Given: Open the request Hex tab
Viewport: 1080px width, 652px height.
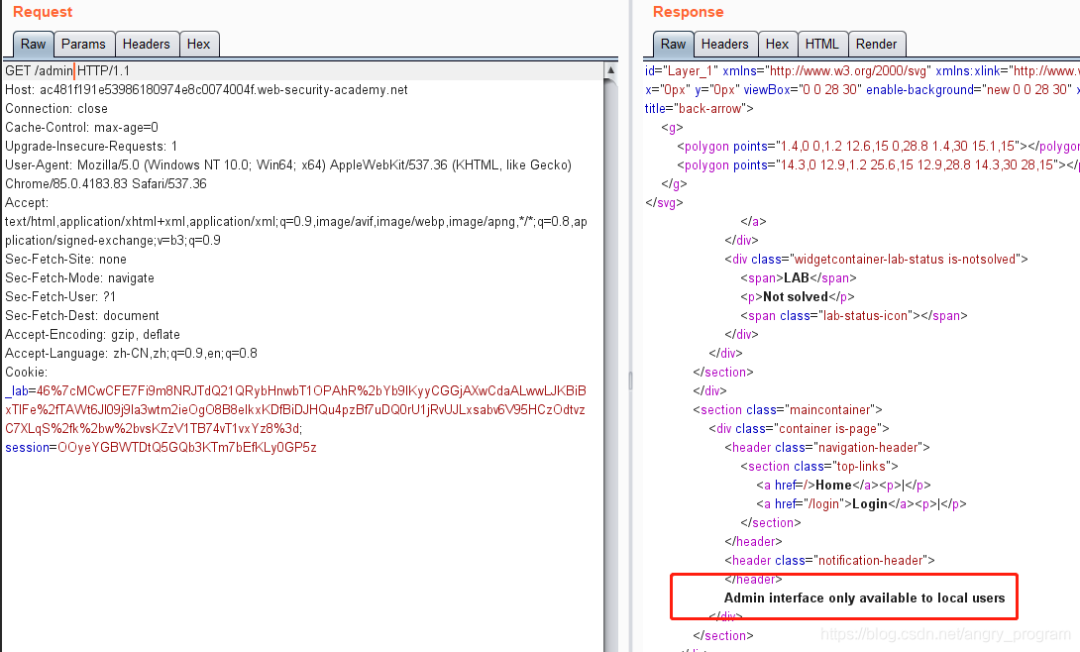Looking at the screenshot, I should [198, 44].
